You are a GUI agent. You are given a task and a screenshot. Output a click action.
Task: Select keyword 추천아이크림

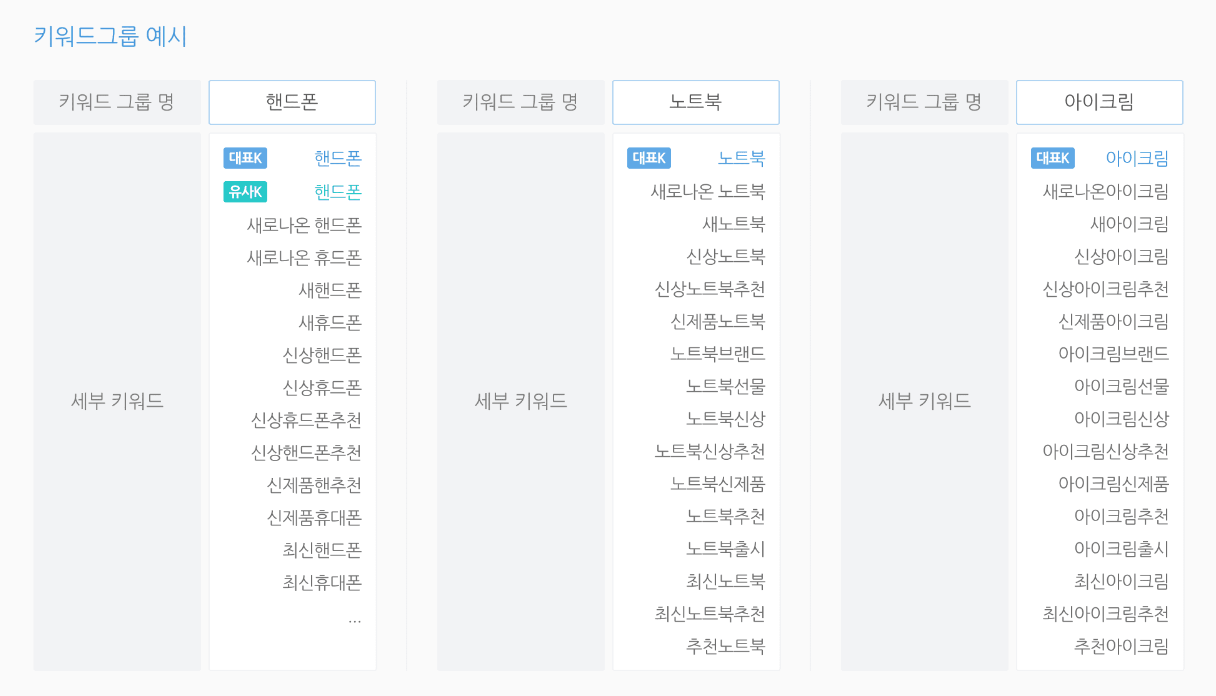pos(1121,646)
